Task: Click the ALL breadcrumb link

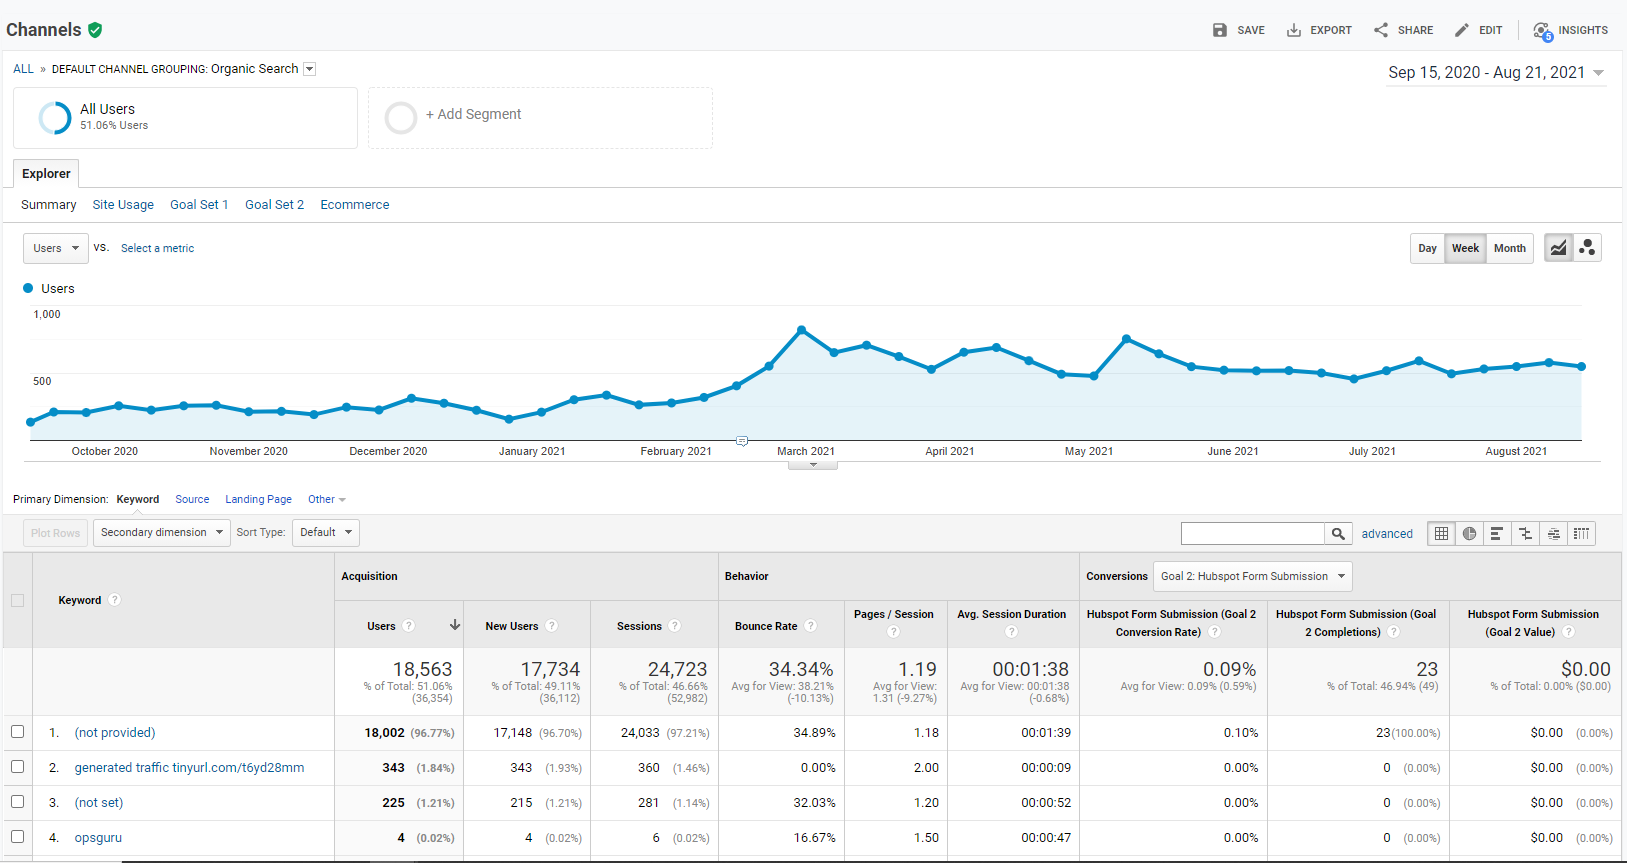Action: coord(23,69)
